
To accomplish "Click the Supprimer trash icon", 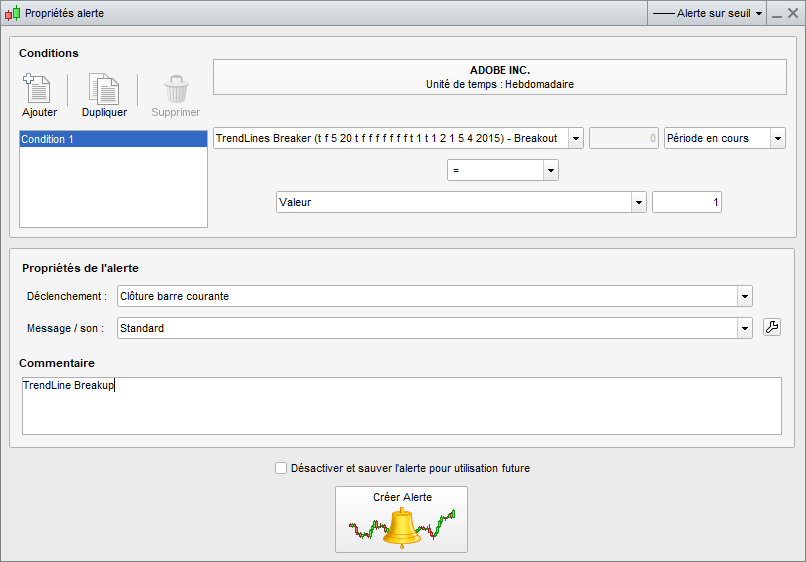I will pos(176,89).
